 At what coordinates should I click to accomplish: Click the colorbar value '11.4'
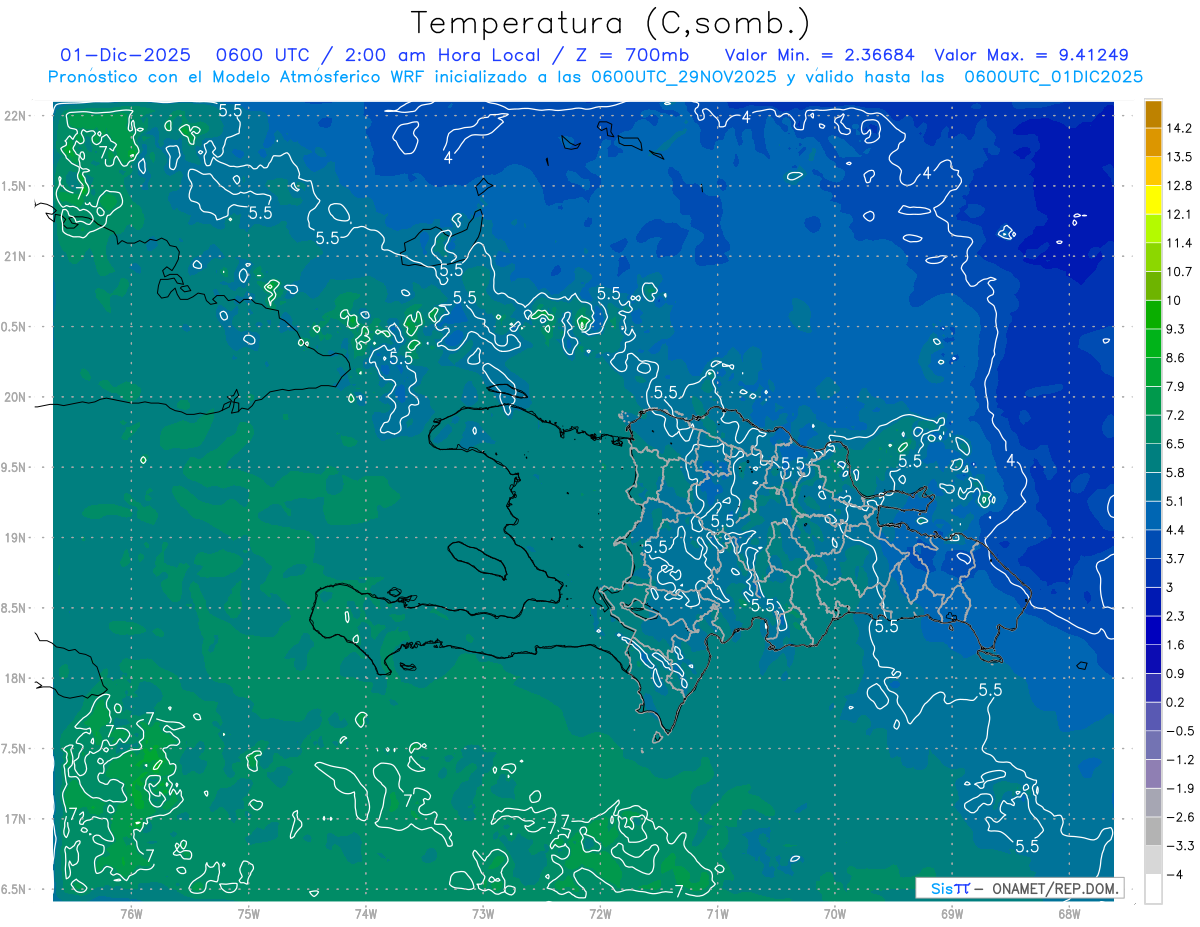tap(1181, 243)
